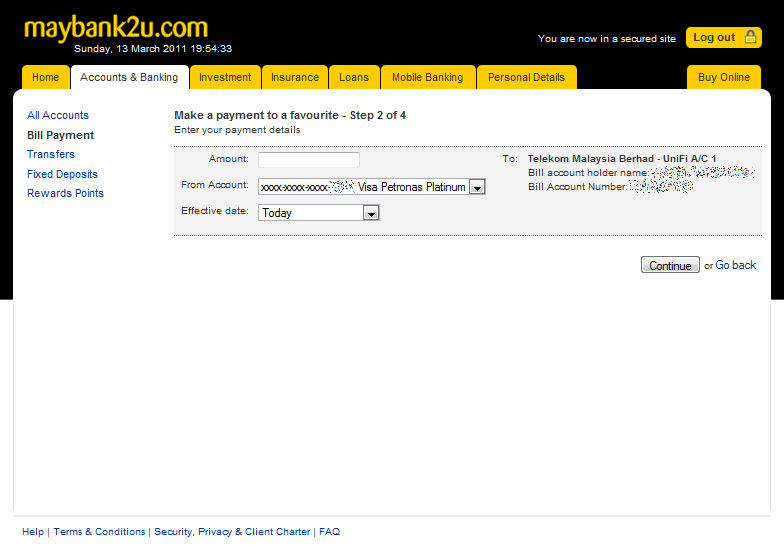784x550 pixels.
Task: Go to Fixed Deposits
Action: [62, 174]
